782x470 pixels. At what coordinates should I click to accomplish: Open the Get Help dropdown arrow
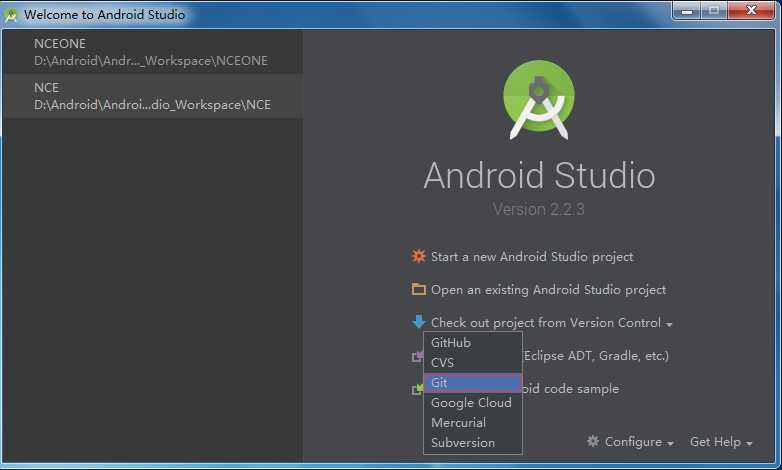tap(749, 443)
